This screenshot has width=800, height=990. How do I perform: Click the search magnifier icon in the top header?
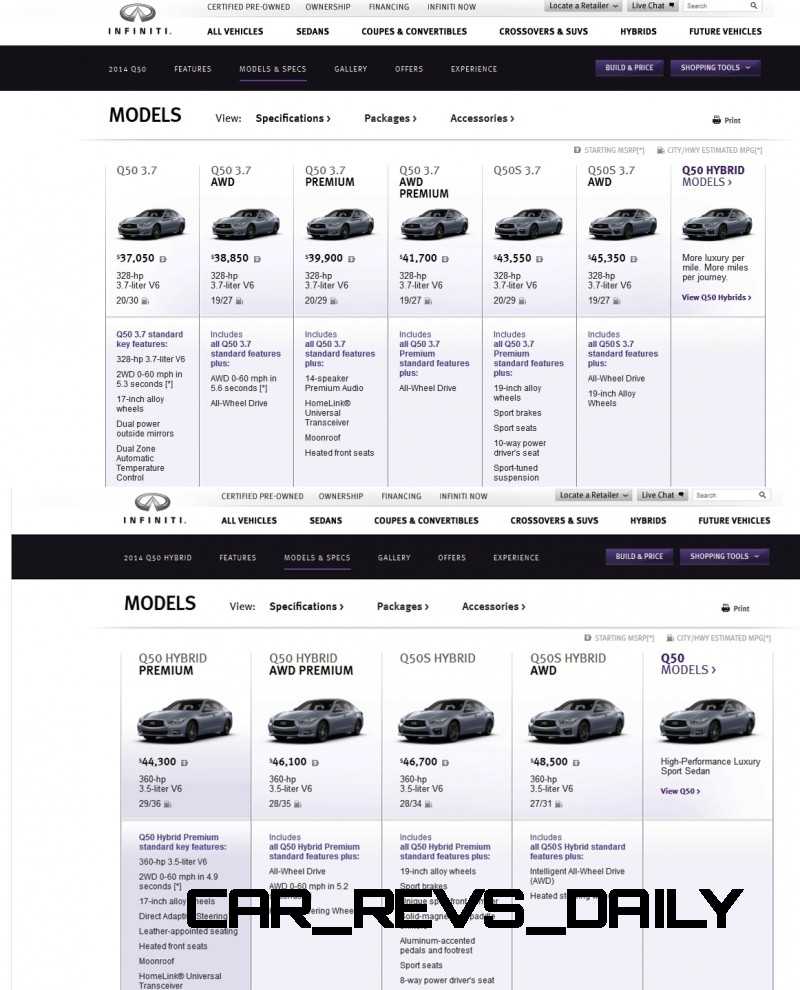click(x=753, y=6)
